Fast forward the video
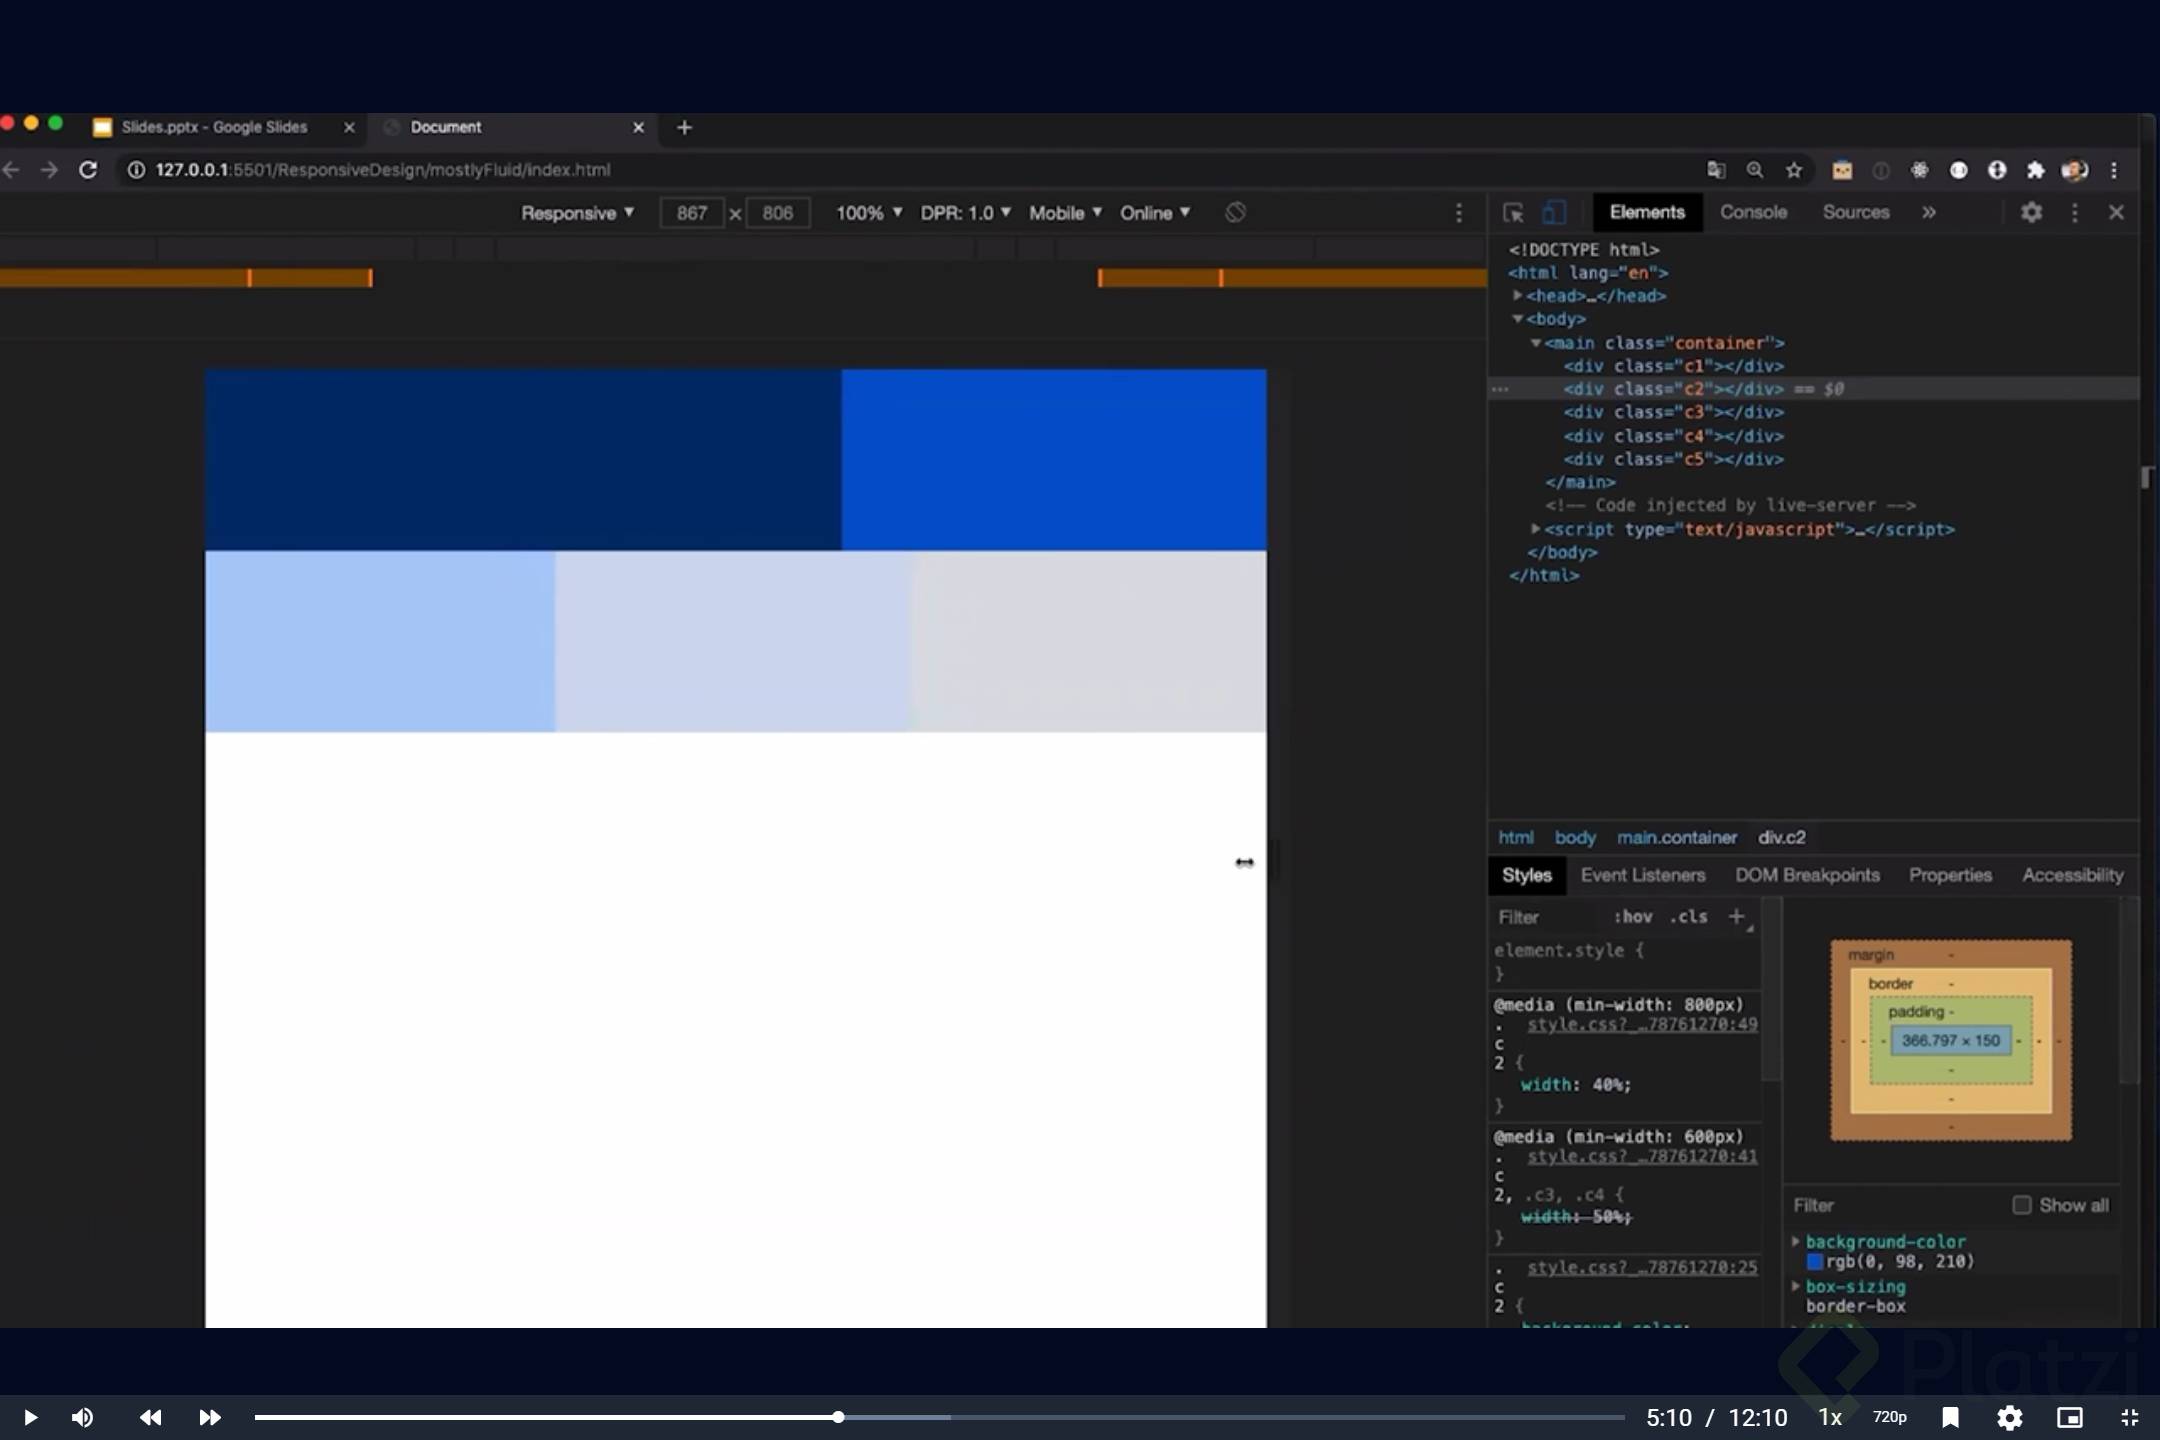This screenshot has height=1440, width=2160. tap(210, 1417)
